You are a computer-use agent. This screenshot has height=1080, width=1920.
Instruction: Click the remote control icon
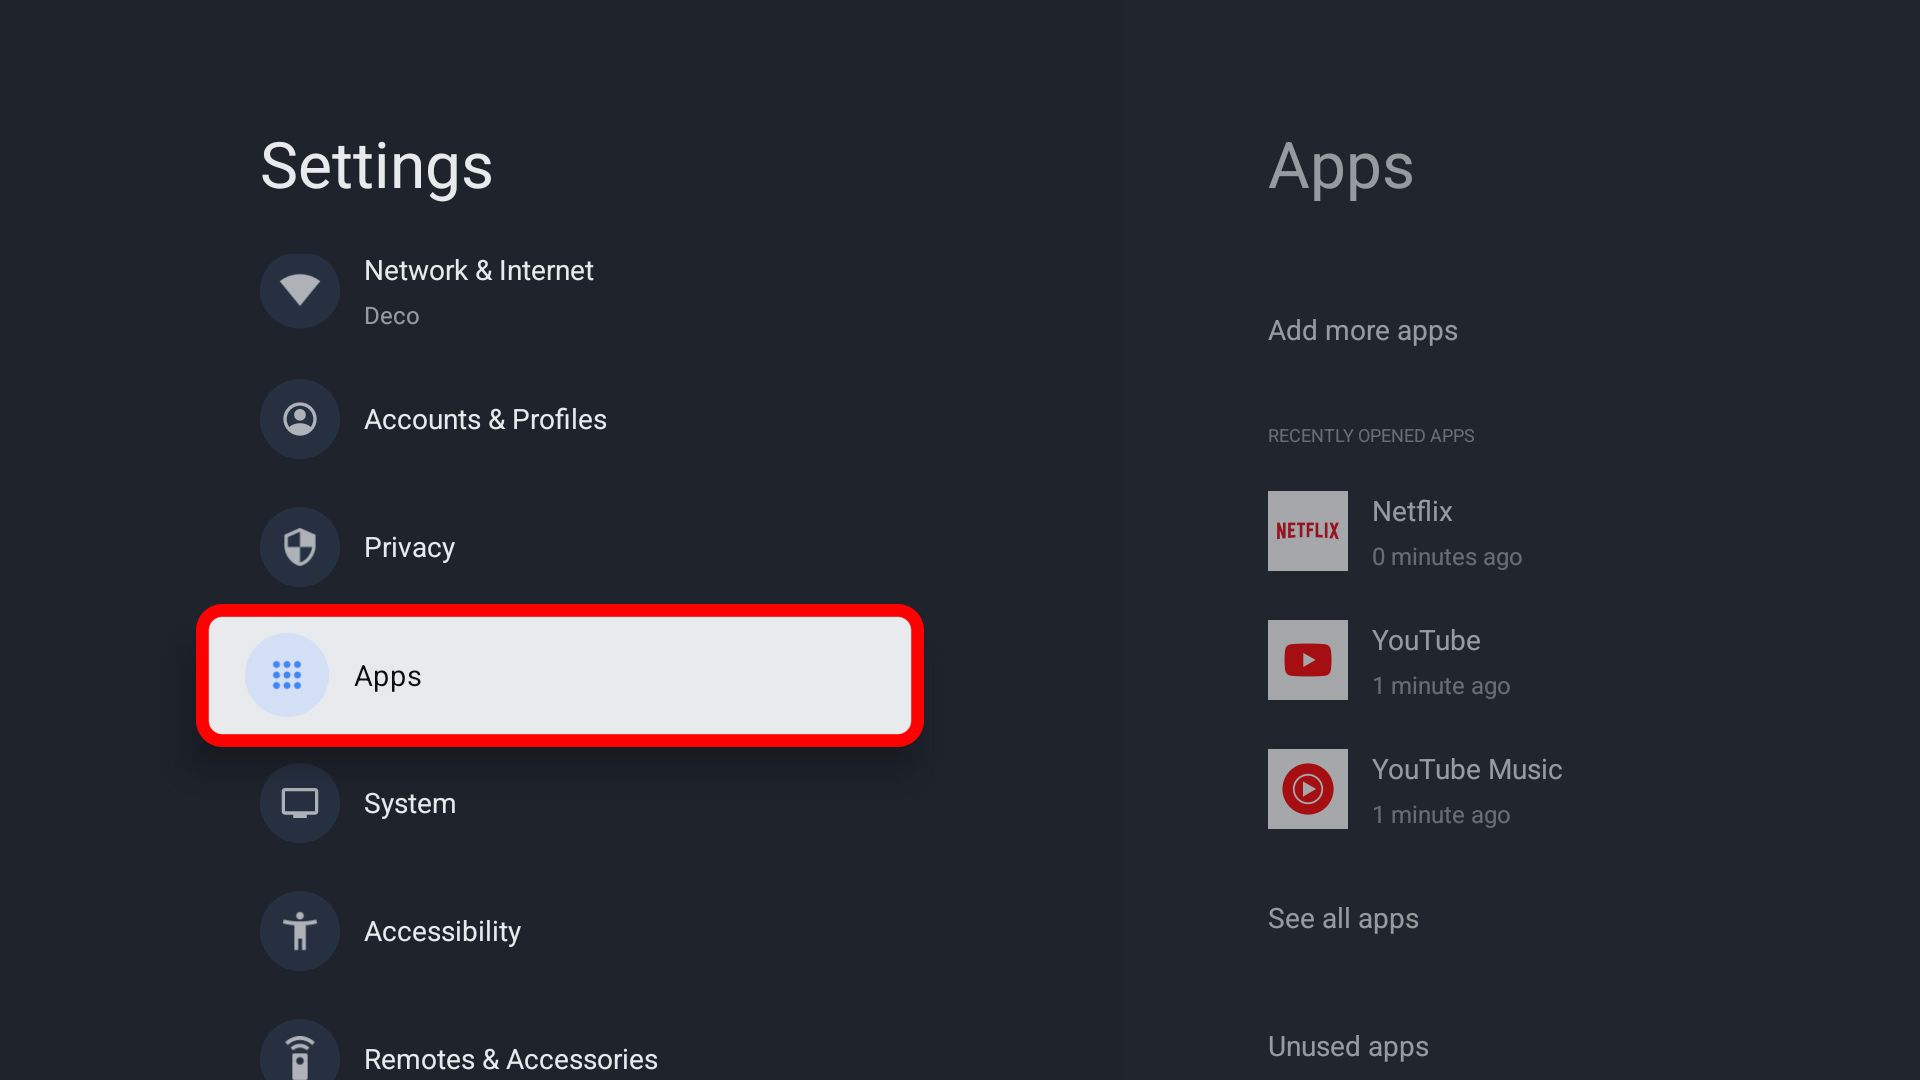pyautogui.click(x=300, y=1052)
